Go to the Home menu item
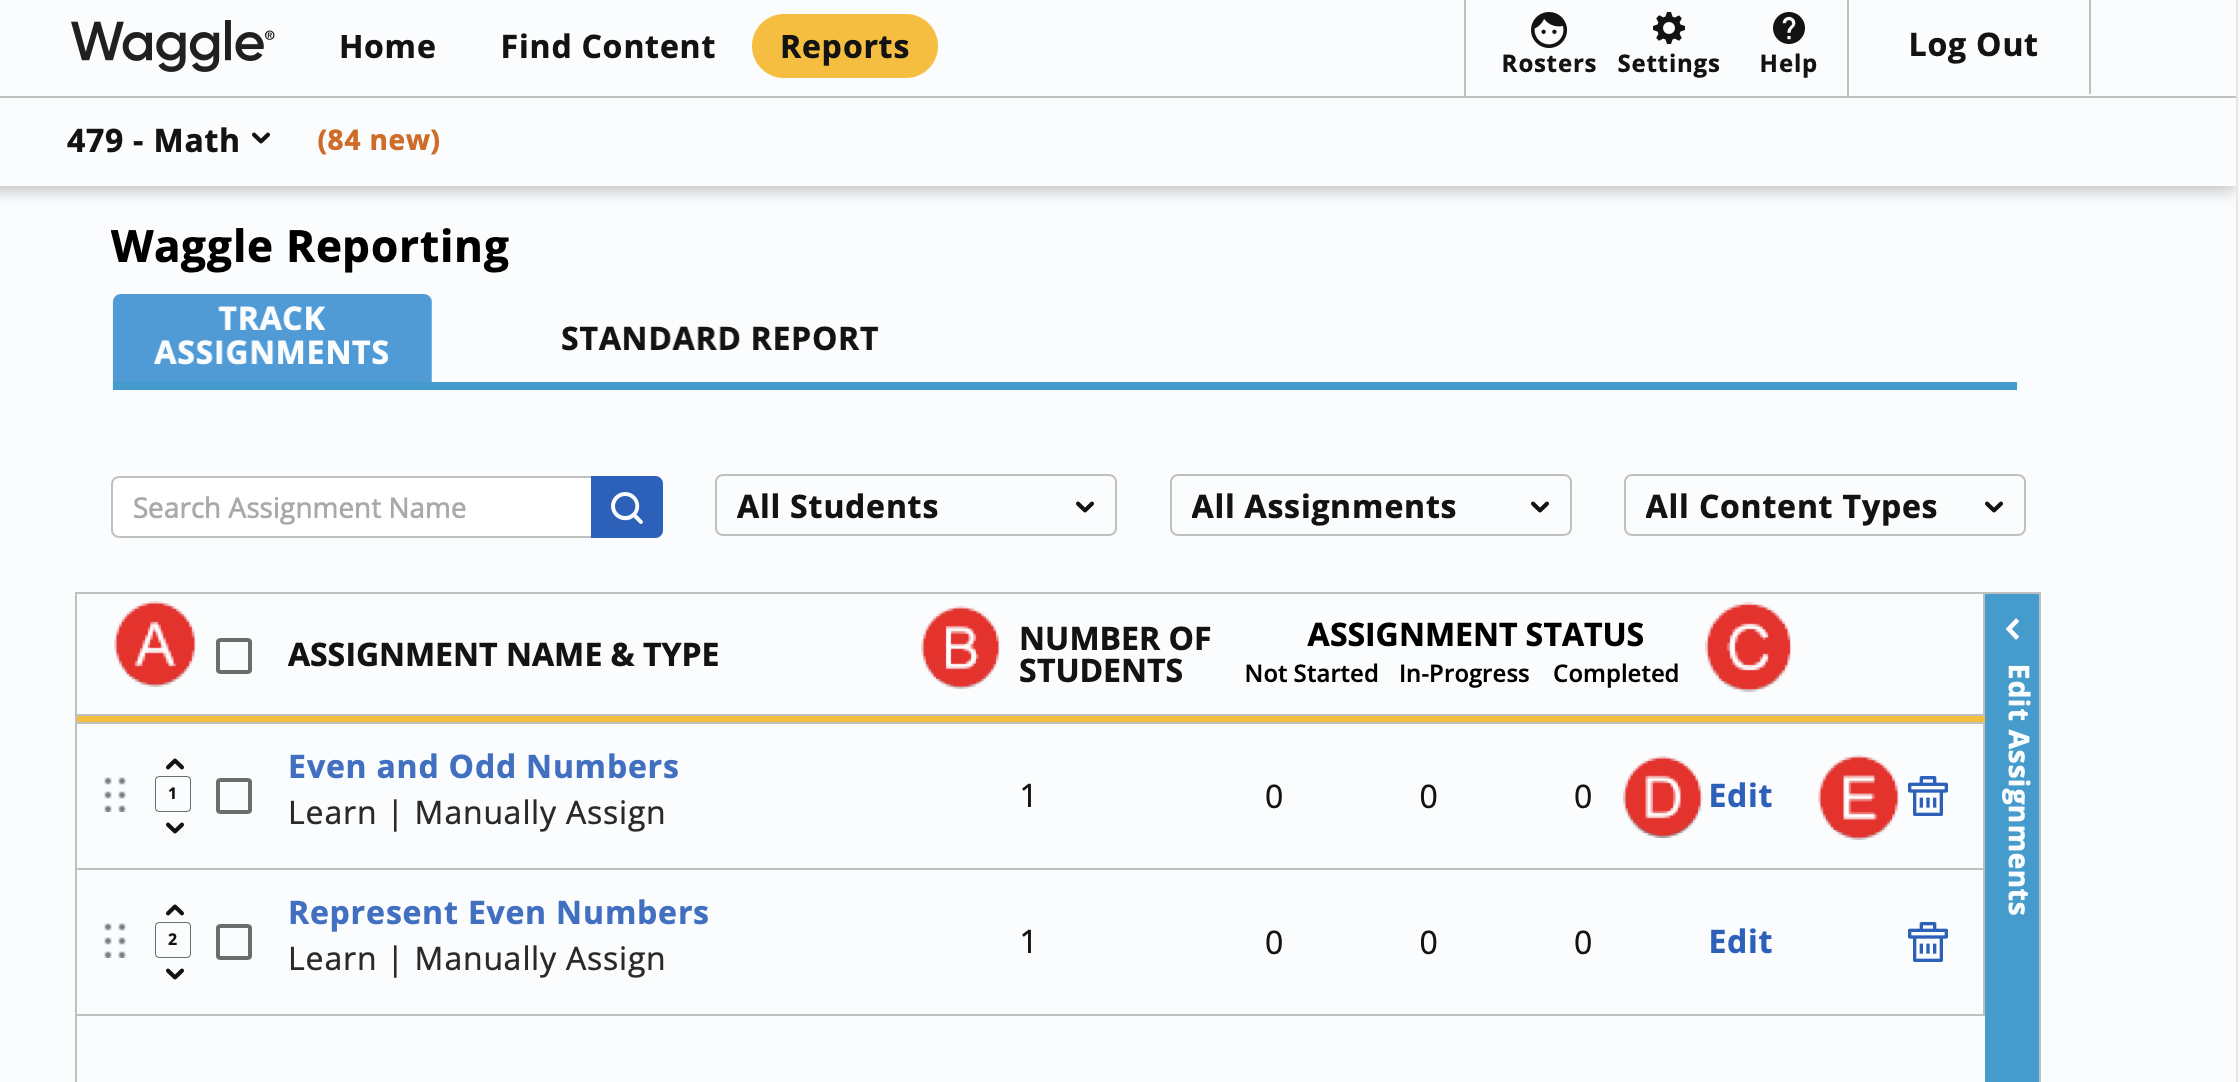Image resolution: width=2240 pixels, height=1082 pixels. tap(387, 46)
